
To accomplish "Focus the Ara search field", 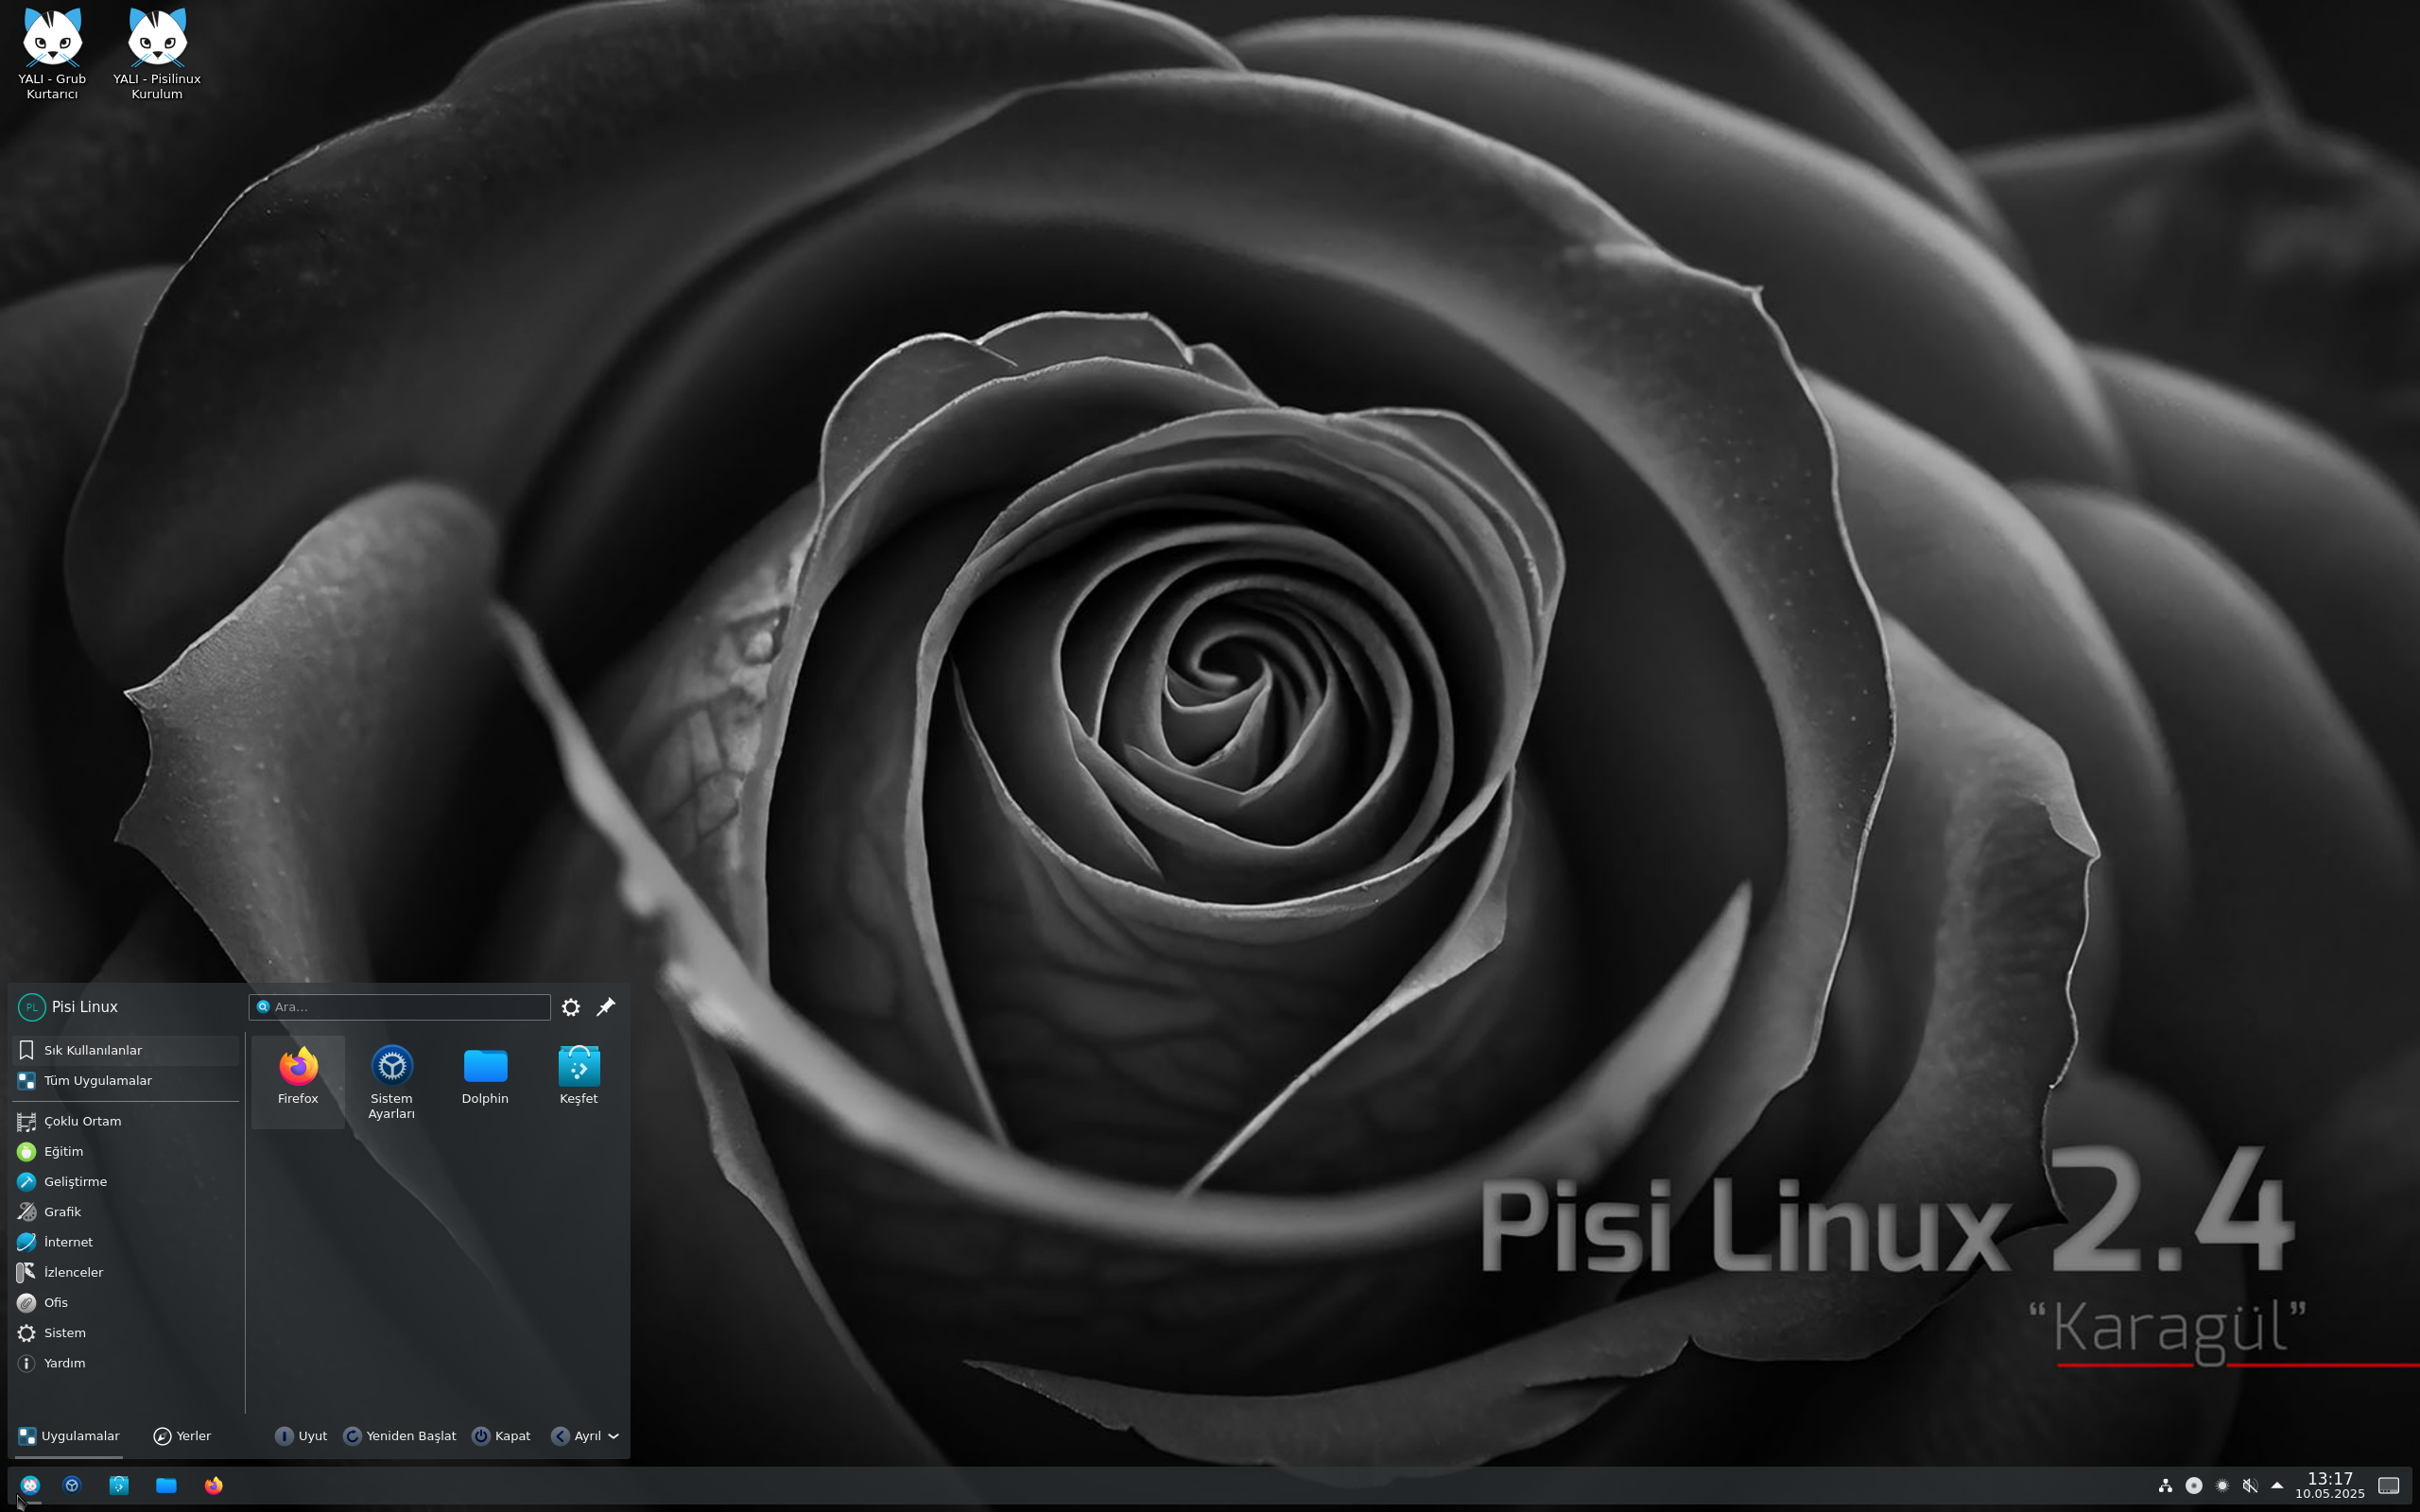I will click(x=399, y=1007).
